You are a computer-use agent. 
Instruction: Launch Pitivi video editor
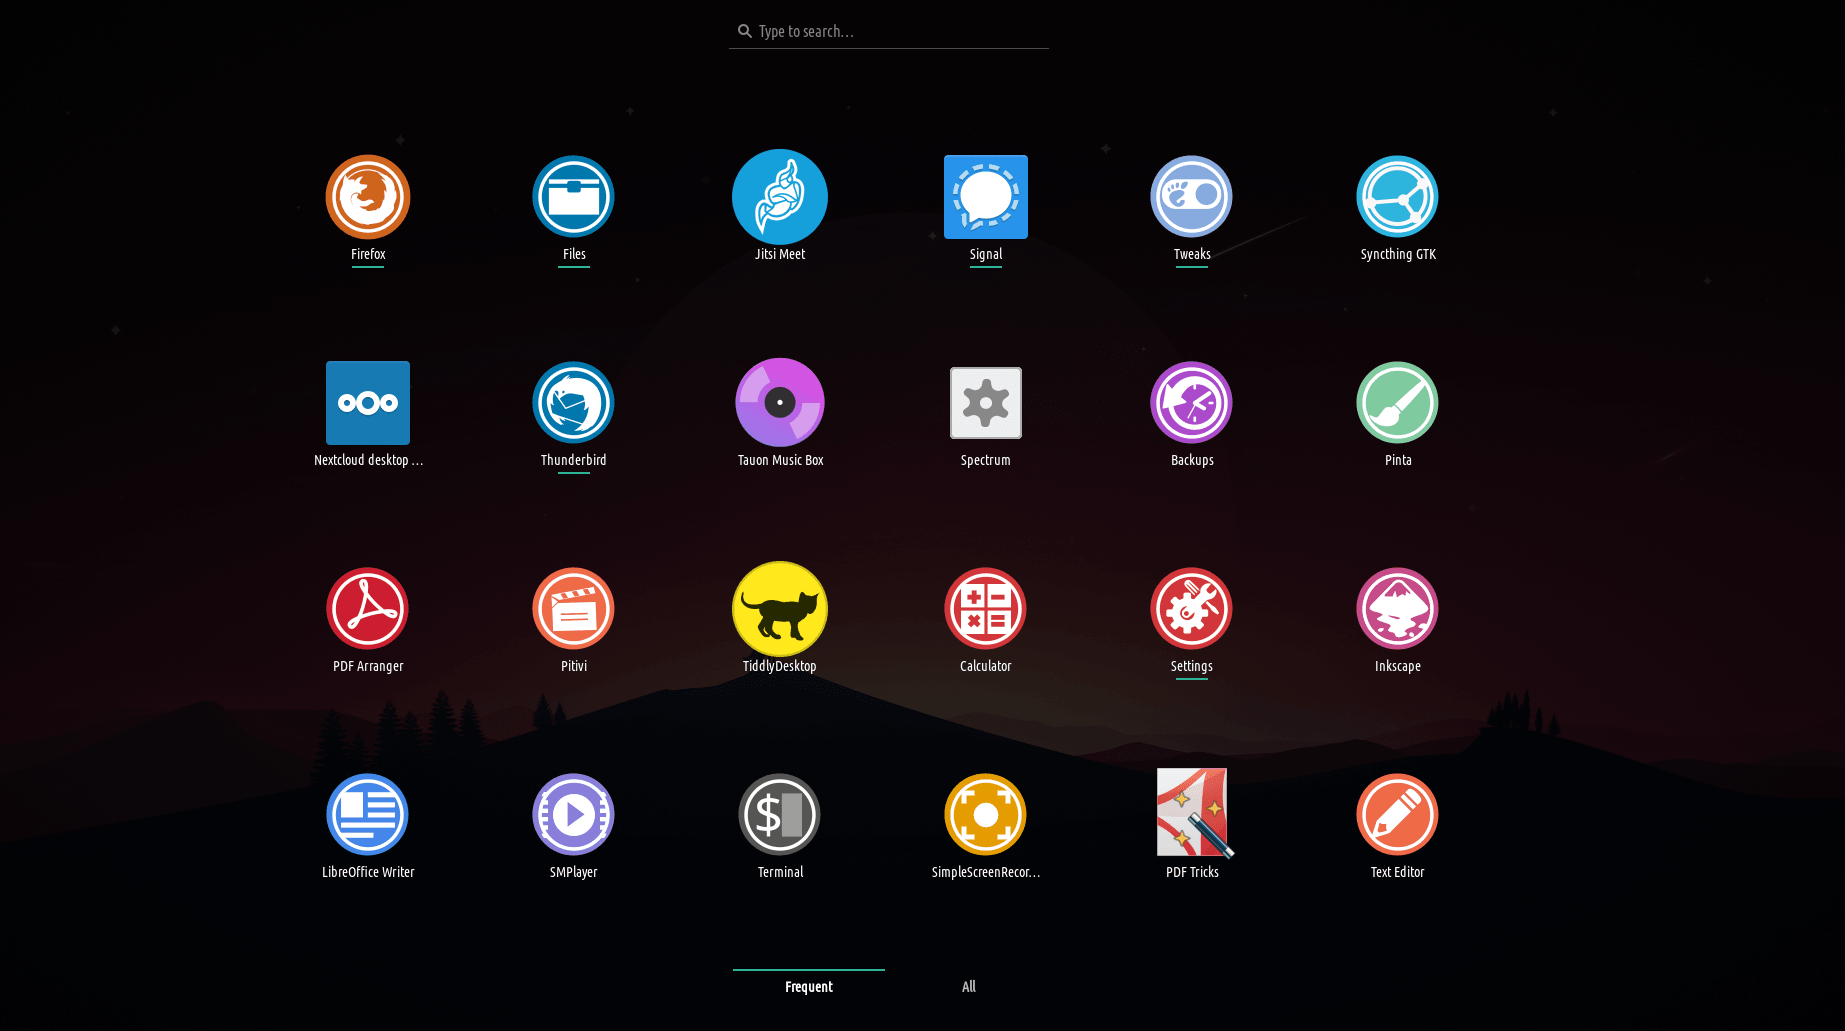pos(573,609)
